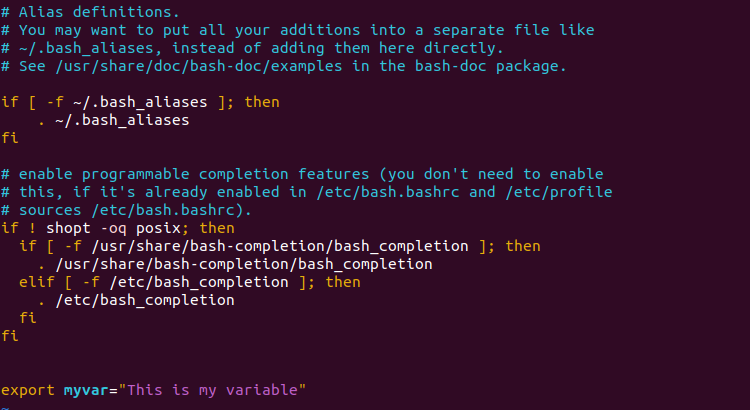Click the '. ~/.bash_aliases' source line

(x=113, y=120)
